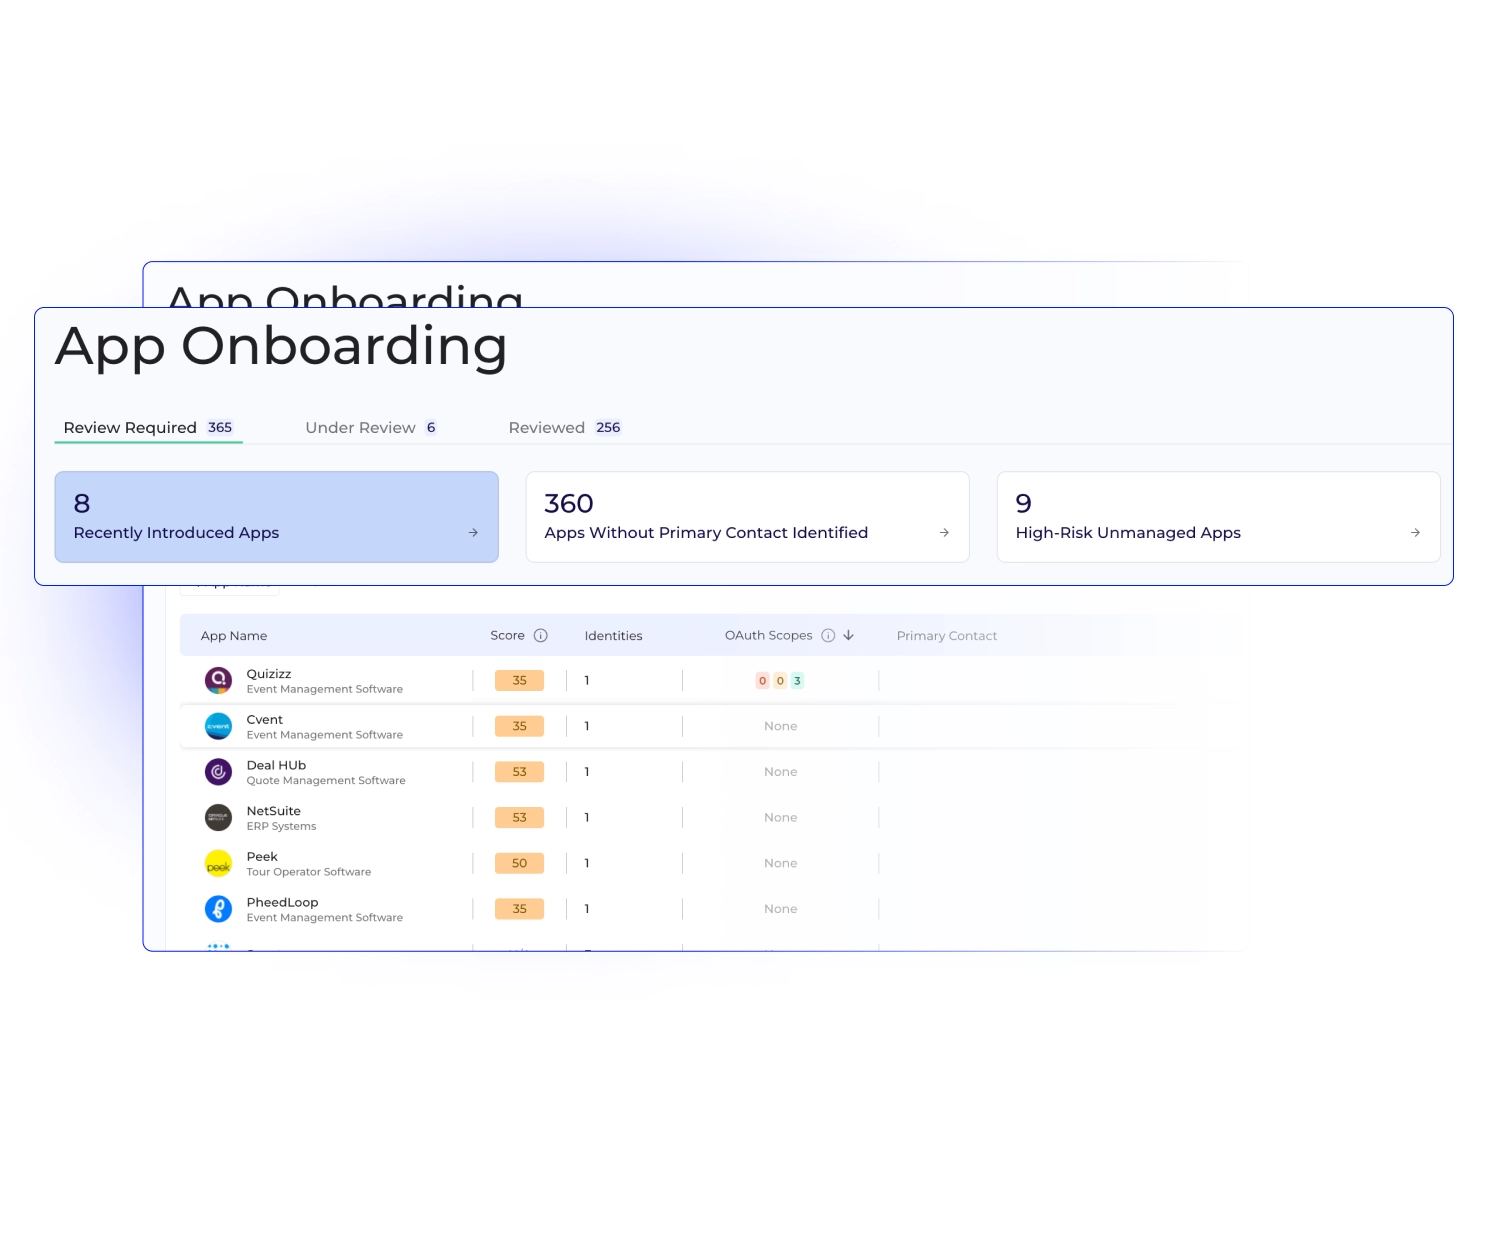Screen dimensions: 1495x1256
Task: Click the Quizizz score badge showing 35
Action: (519, 680)
